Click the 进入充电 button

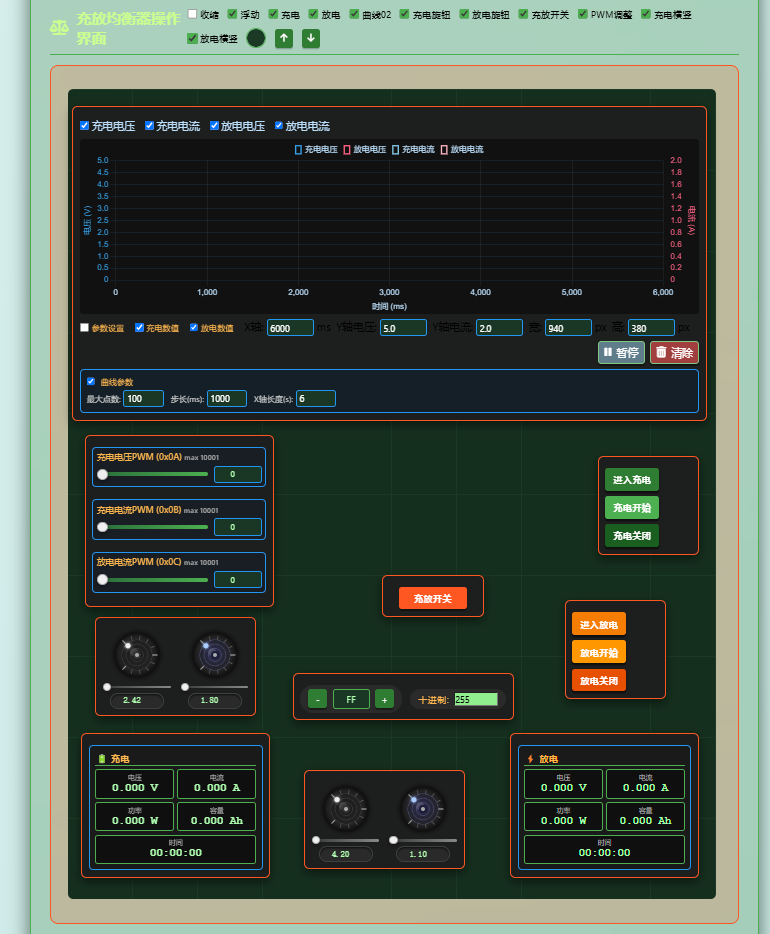coord(632,480)
